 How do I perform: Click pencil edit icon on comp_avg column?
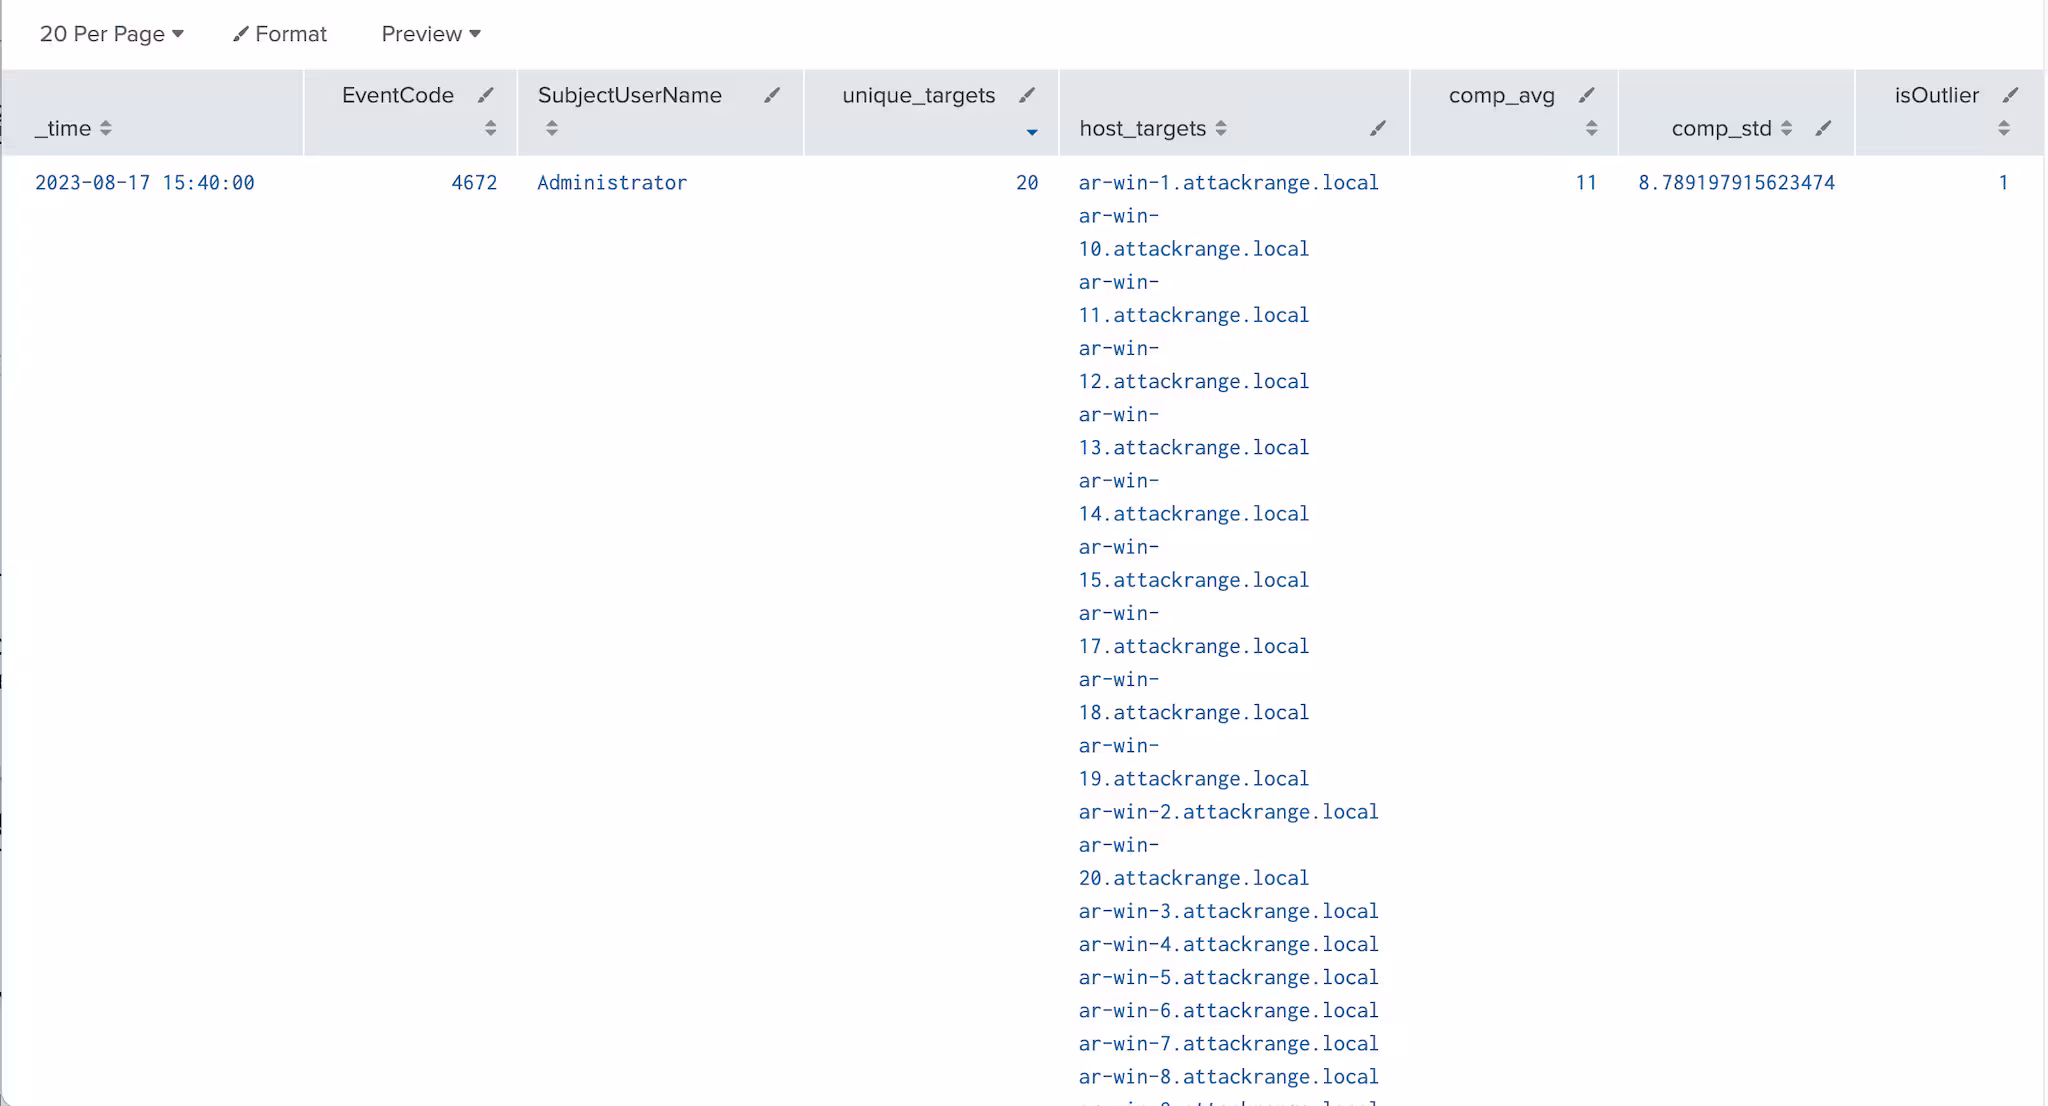[1587, 96]
